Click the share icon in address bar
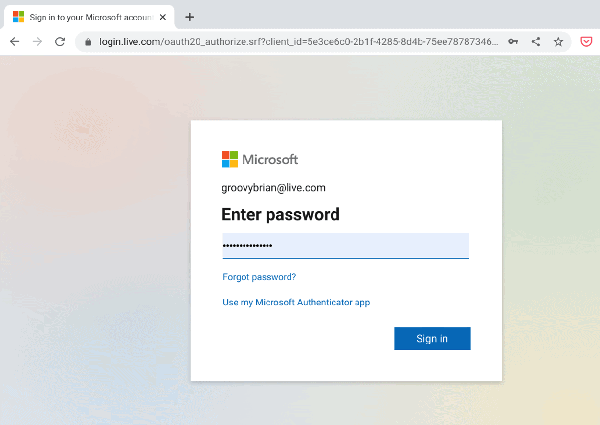Screen dimensions: 600x425 pyautogui.click(x=536, y=42)
